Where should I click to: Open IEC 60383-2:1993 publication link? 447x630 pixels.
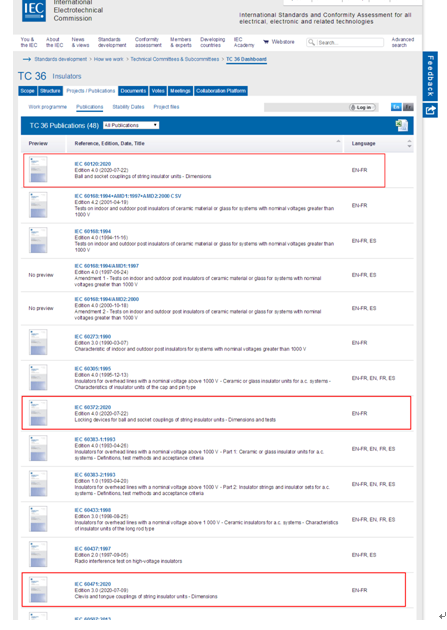point(95,475)
